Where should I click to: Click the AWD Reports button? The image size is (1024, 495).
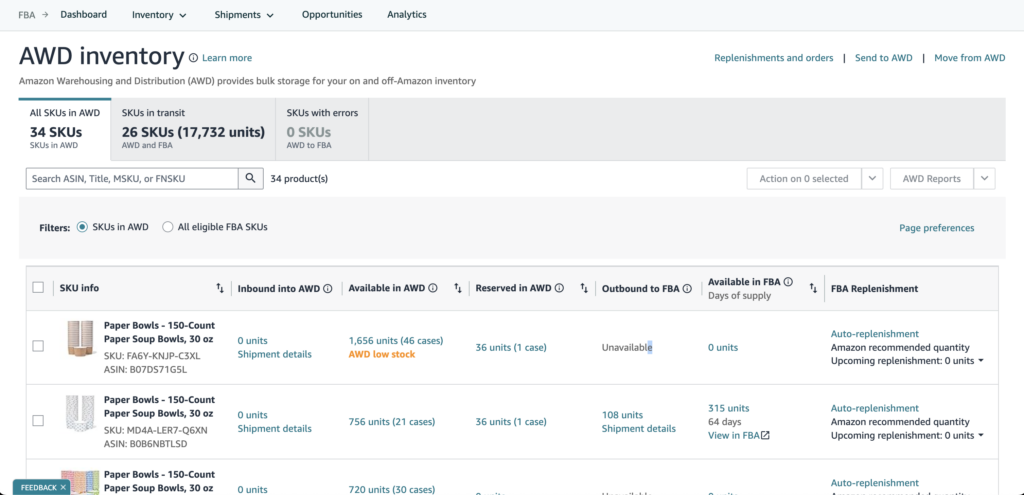click(932, 179)
